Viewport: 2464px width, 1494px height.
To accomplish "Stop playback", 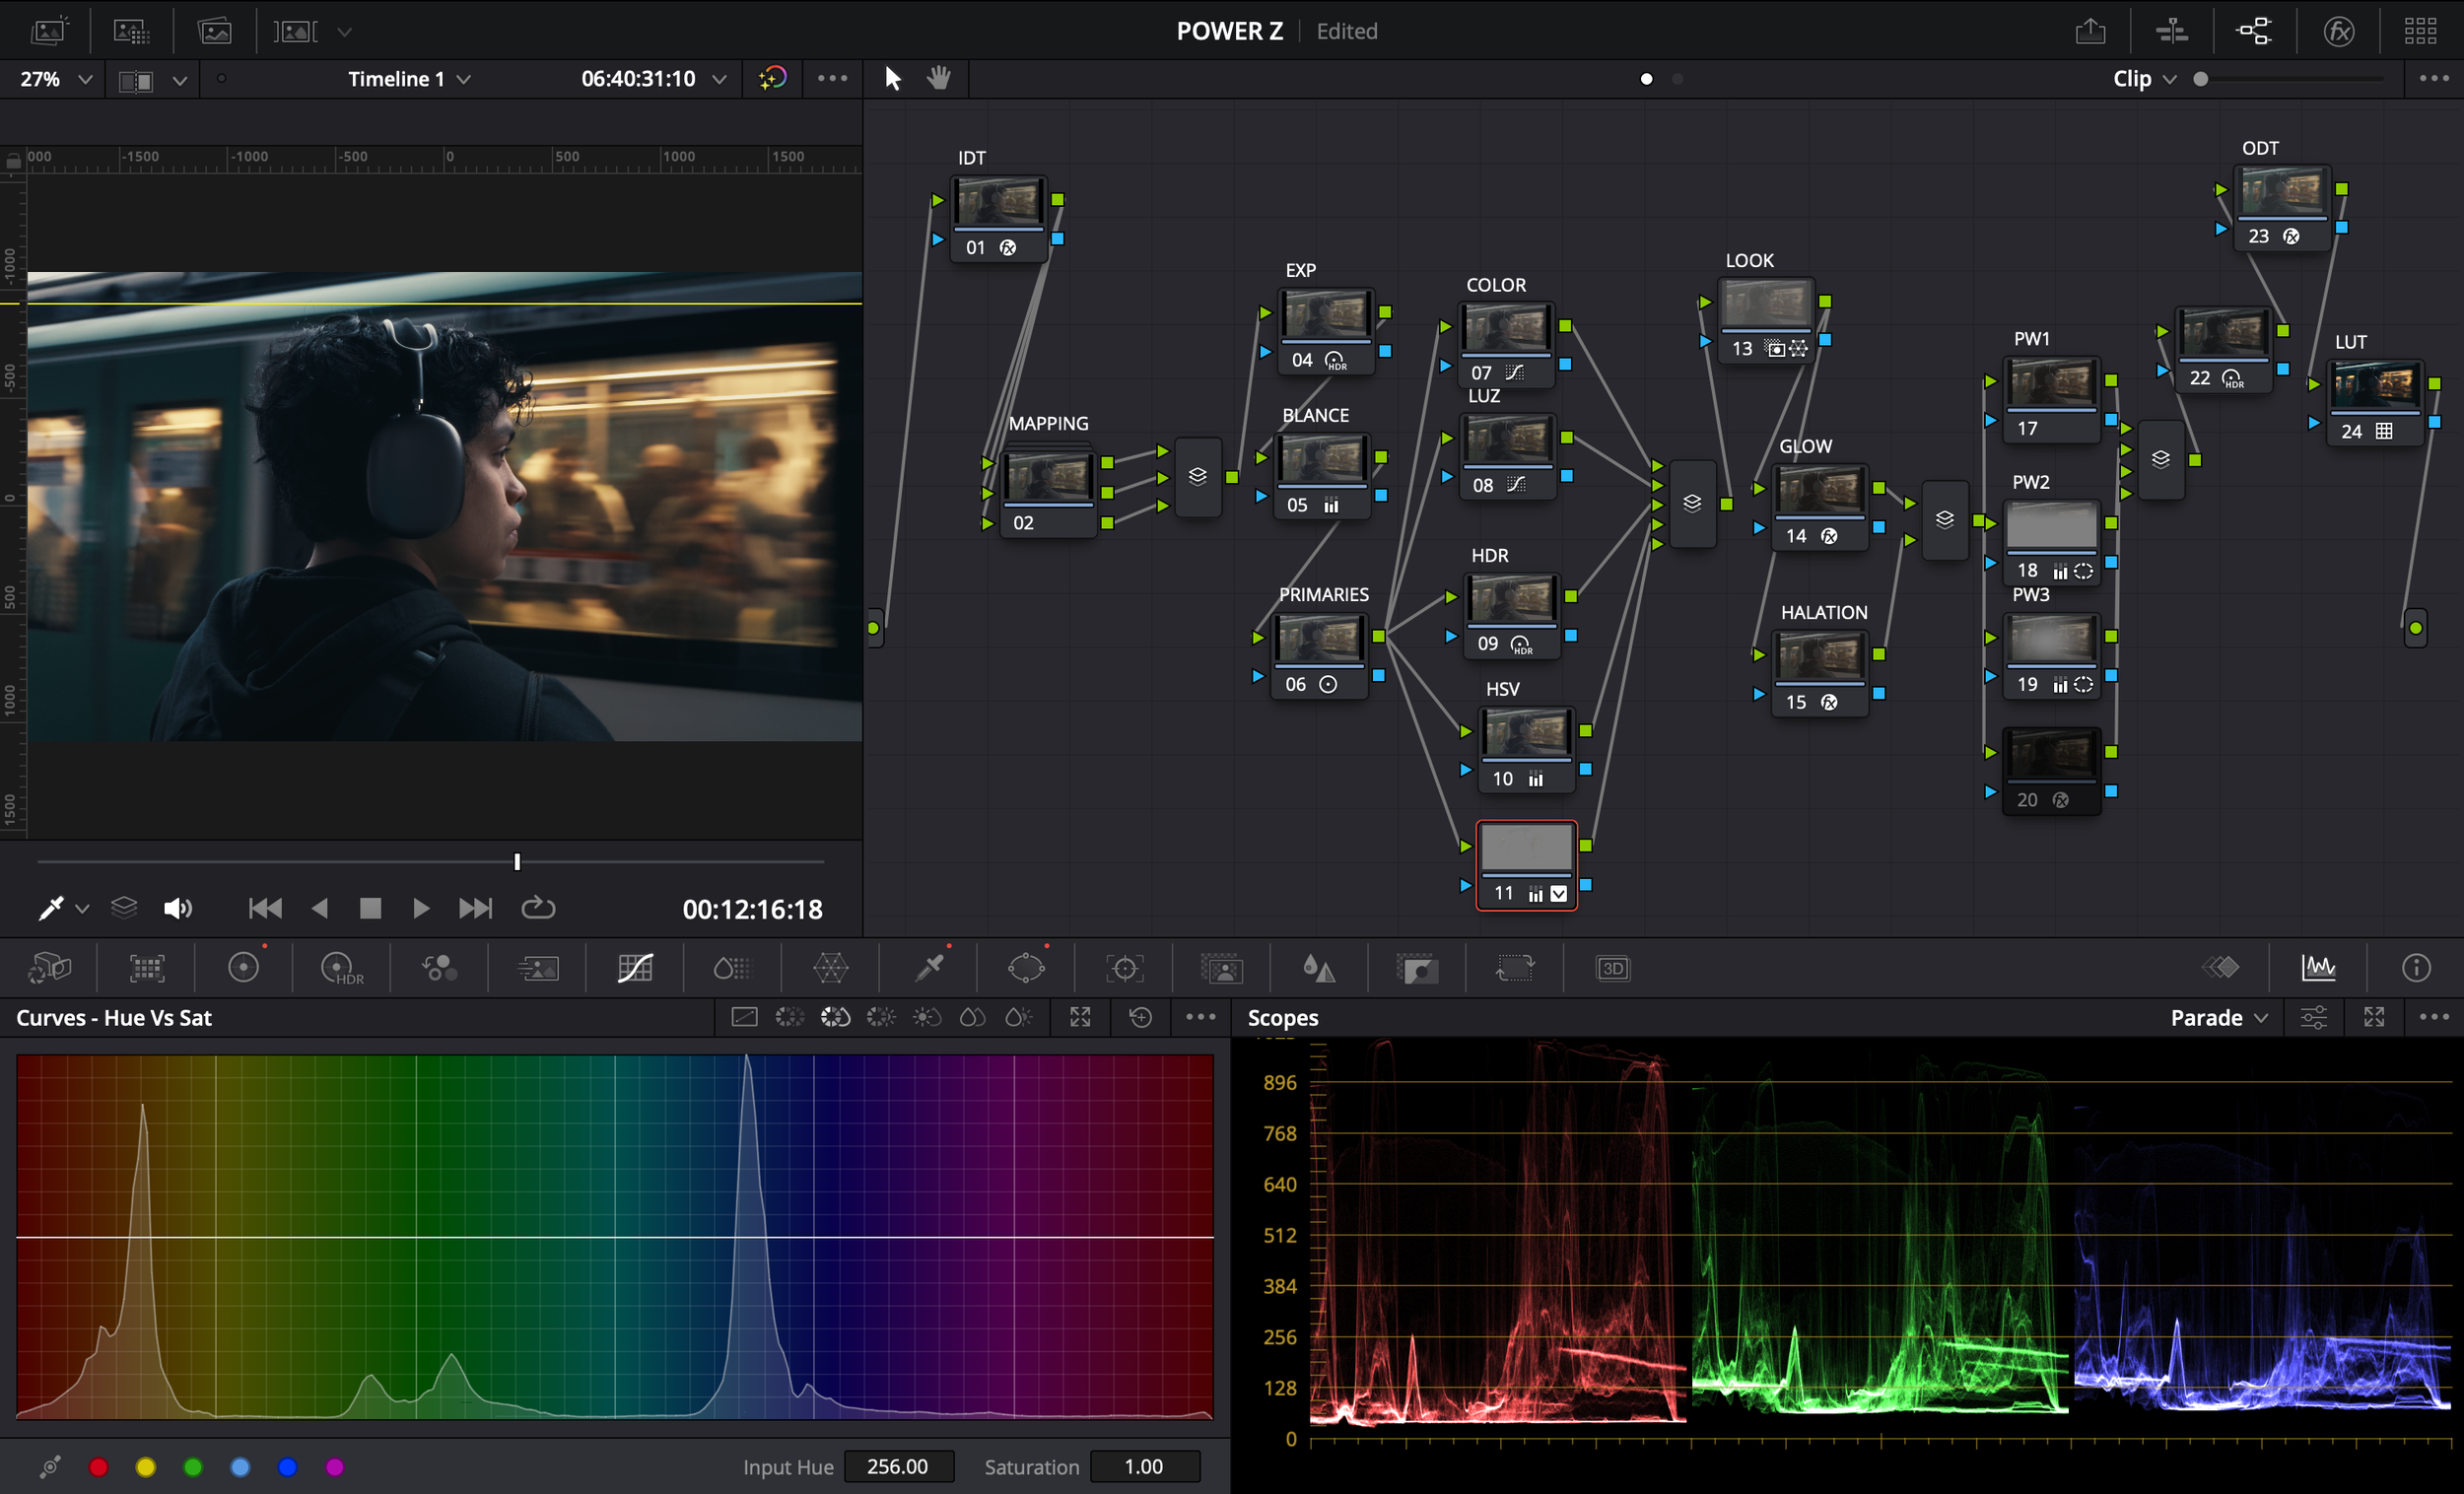I will [x=370, y=908].
